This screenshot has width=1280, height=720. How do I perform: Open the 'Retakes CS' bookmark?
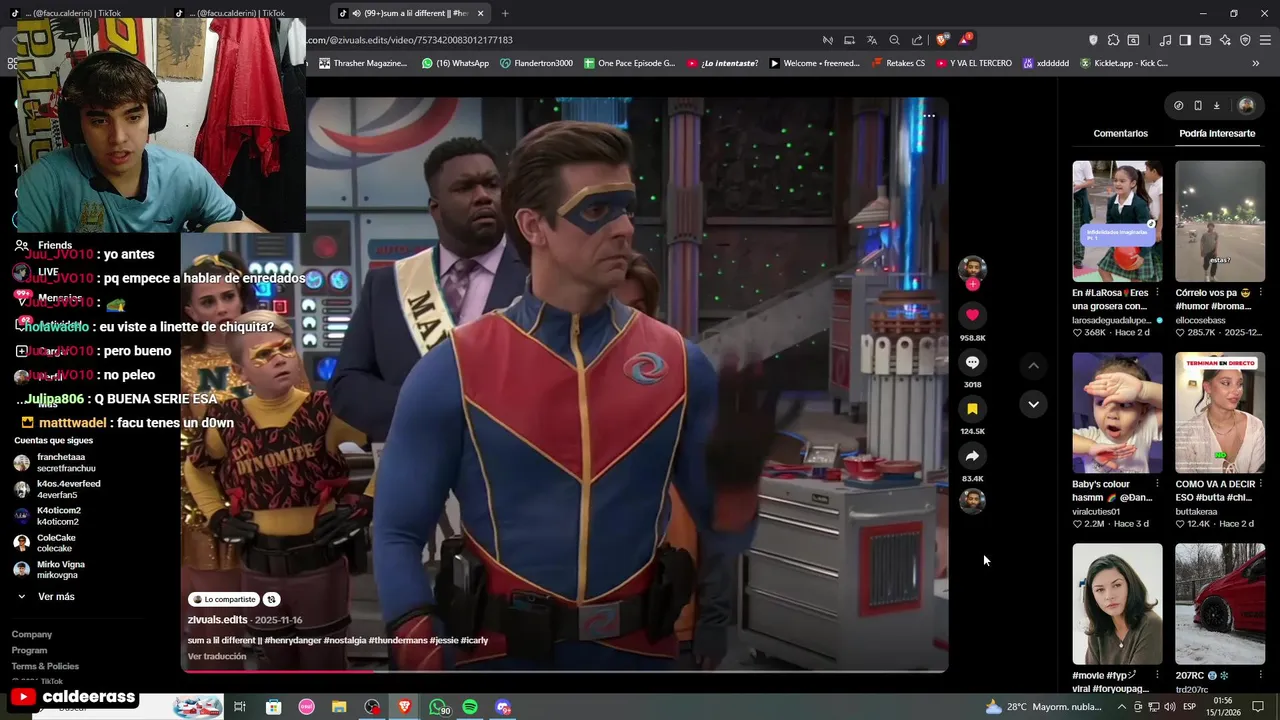click(x=898, y=63)
